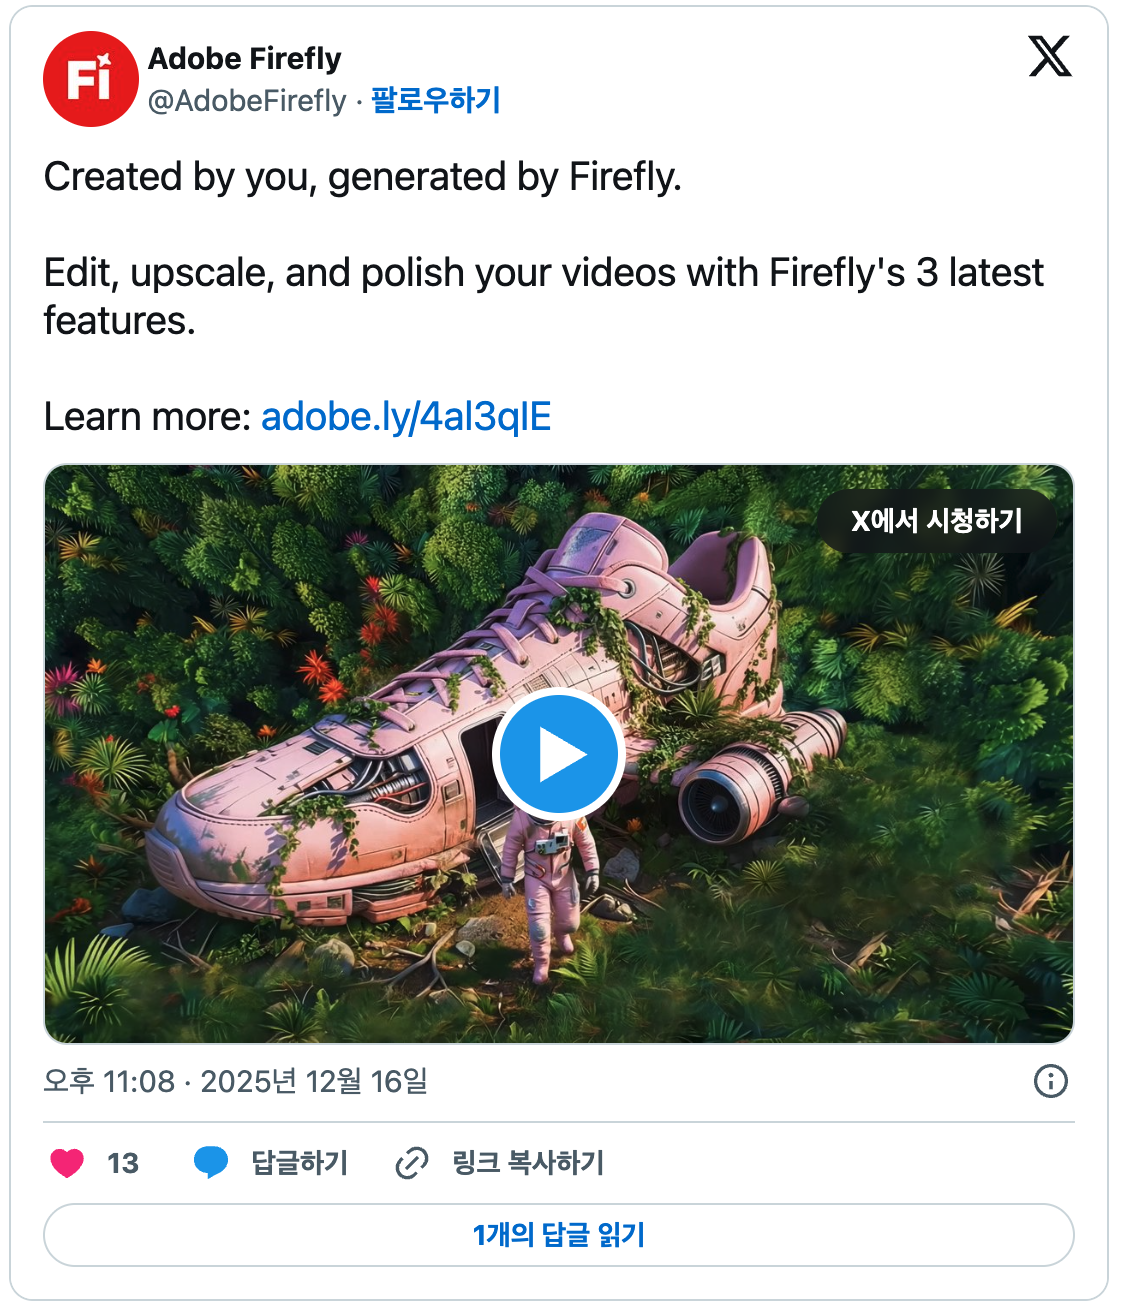Open the tweet info icon
The width and height of the screenshot is (1122, 1314).
click(1050, 1081)
